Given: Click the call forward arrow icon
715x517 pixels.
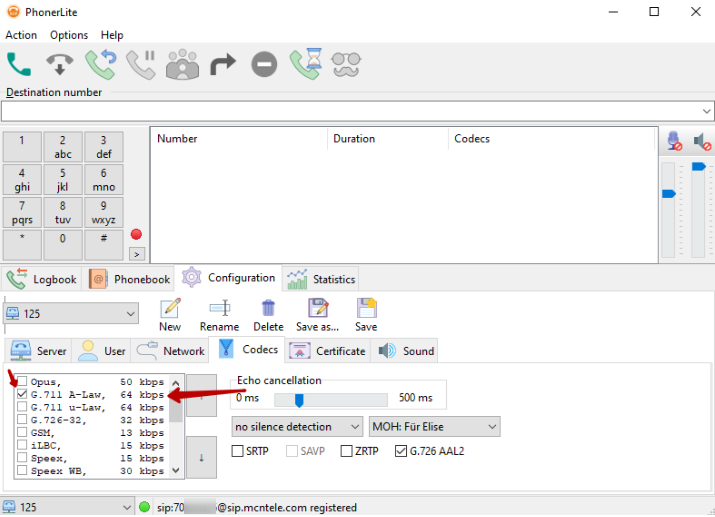Looking at the screenshot, I should click(223, 64).
